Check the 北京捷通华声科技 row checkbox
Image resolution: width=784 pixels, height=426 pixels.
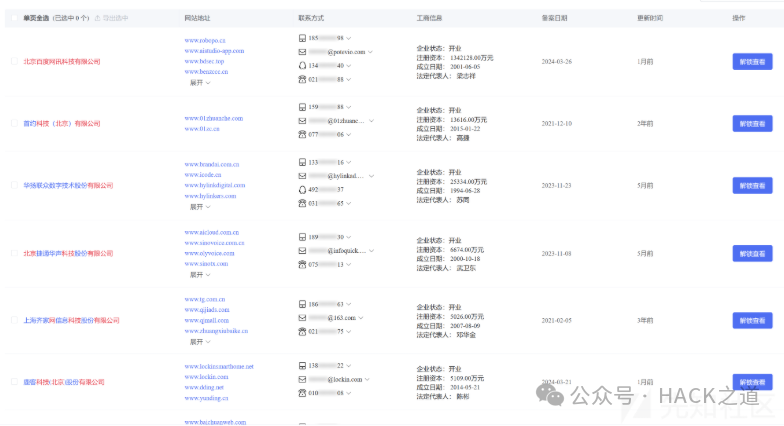point(14,254)
